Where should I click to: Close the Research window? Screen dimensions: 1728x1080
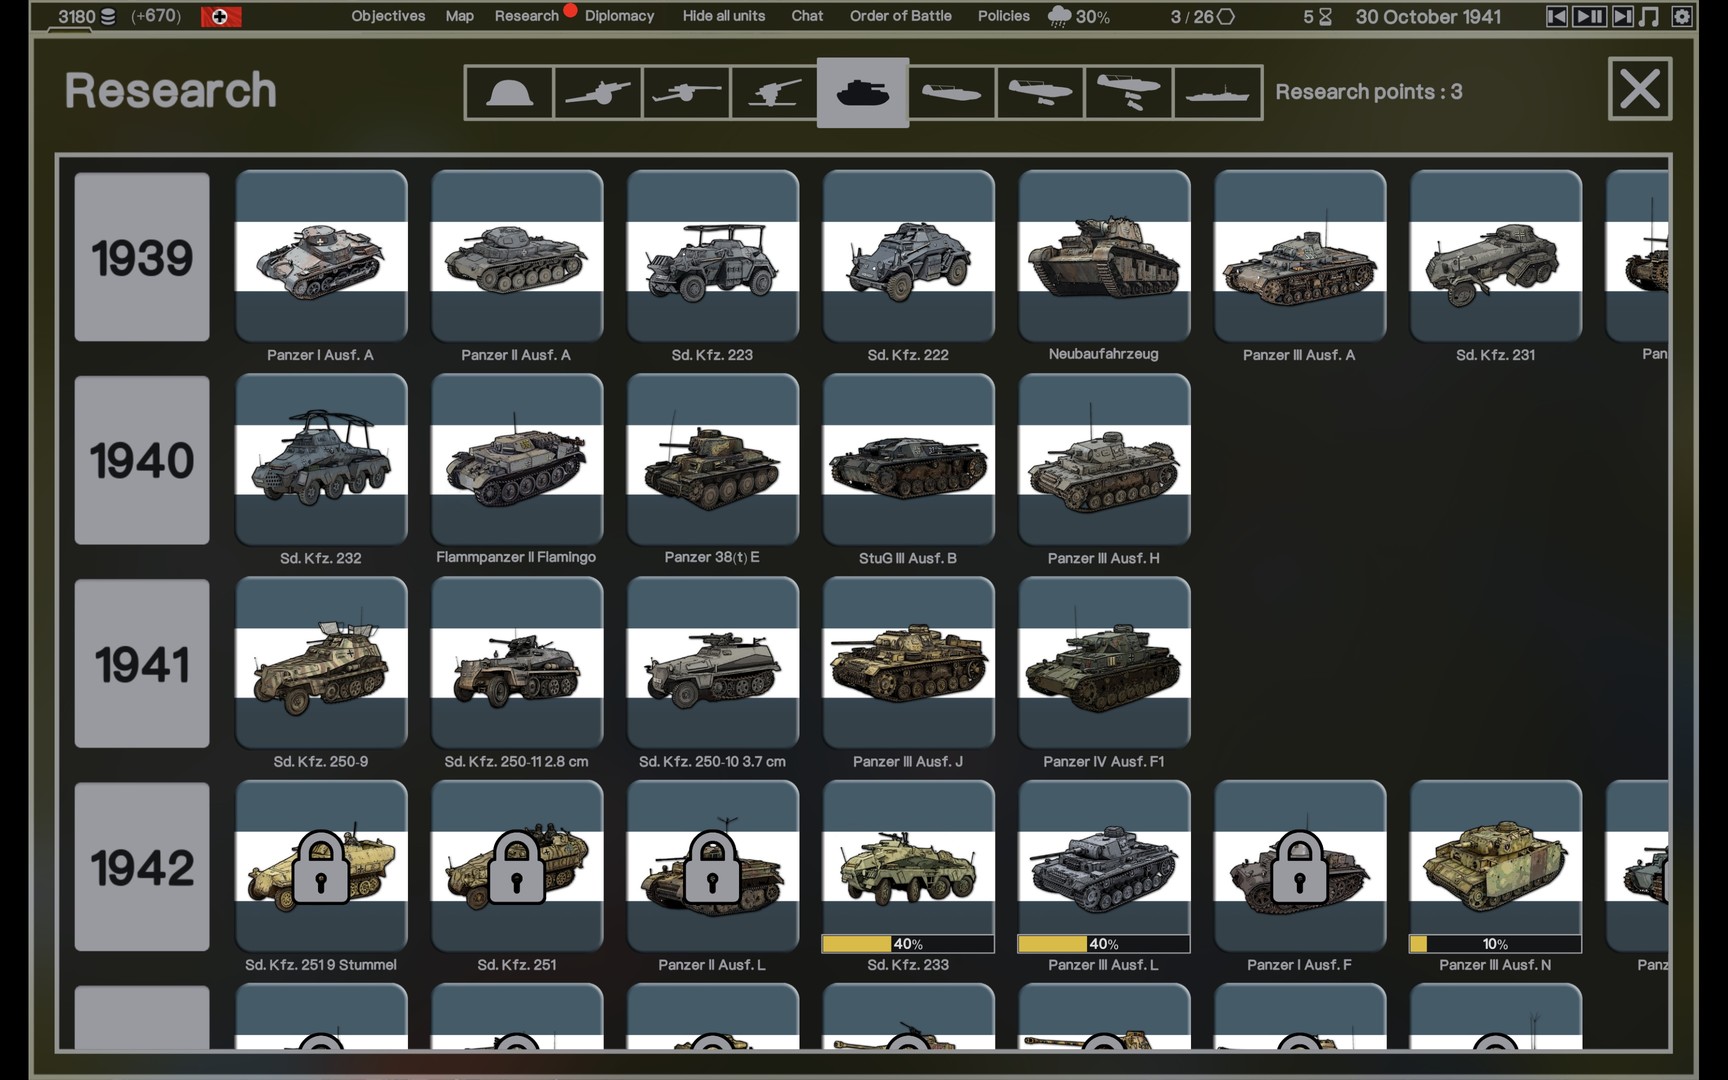(x=1639, y=89)
